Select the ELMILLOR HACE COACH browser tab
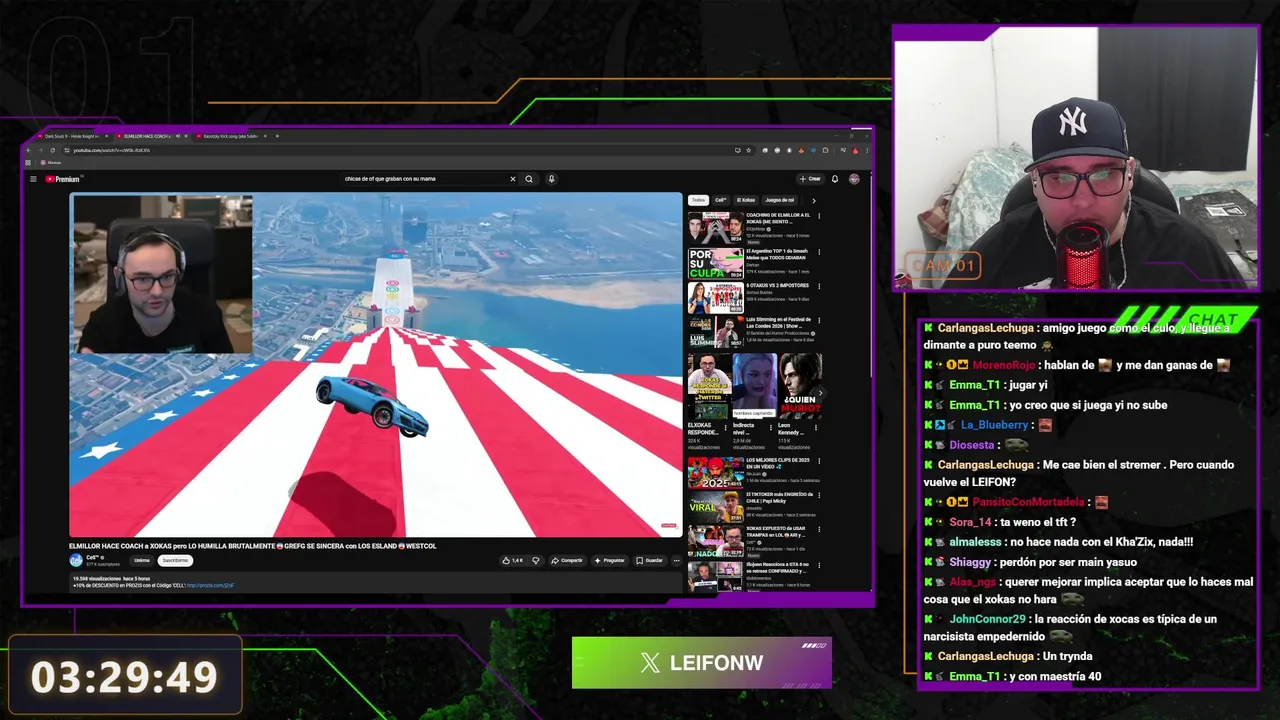This screenshot has width=1280, height=720. pyautogui.click(x=150, y=136)
